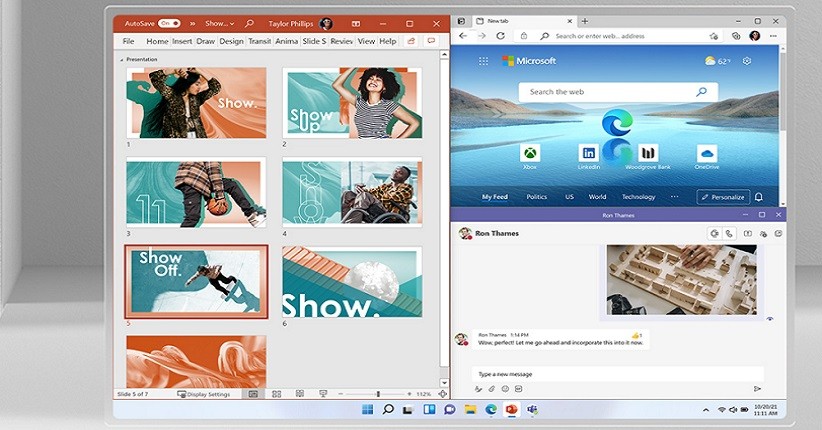Expand the Show file name dropdown

point(220,23)
